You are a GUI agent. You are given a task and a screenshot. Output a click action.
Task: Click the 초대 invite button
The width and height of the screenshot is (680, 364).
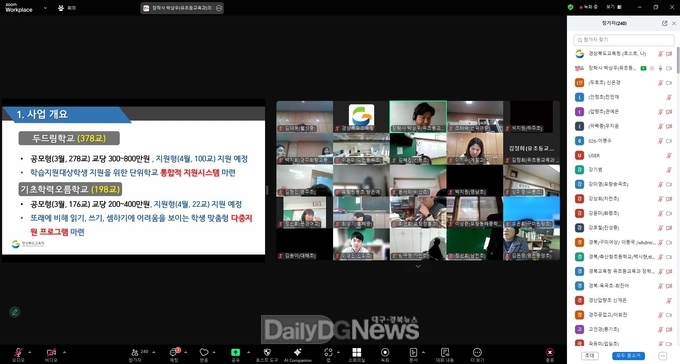click(x=589, y=356)
